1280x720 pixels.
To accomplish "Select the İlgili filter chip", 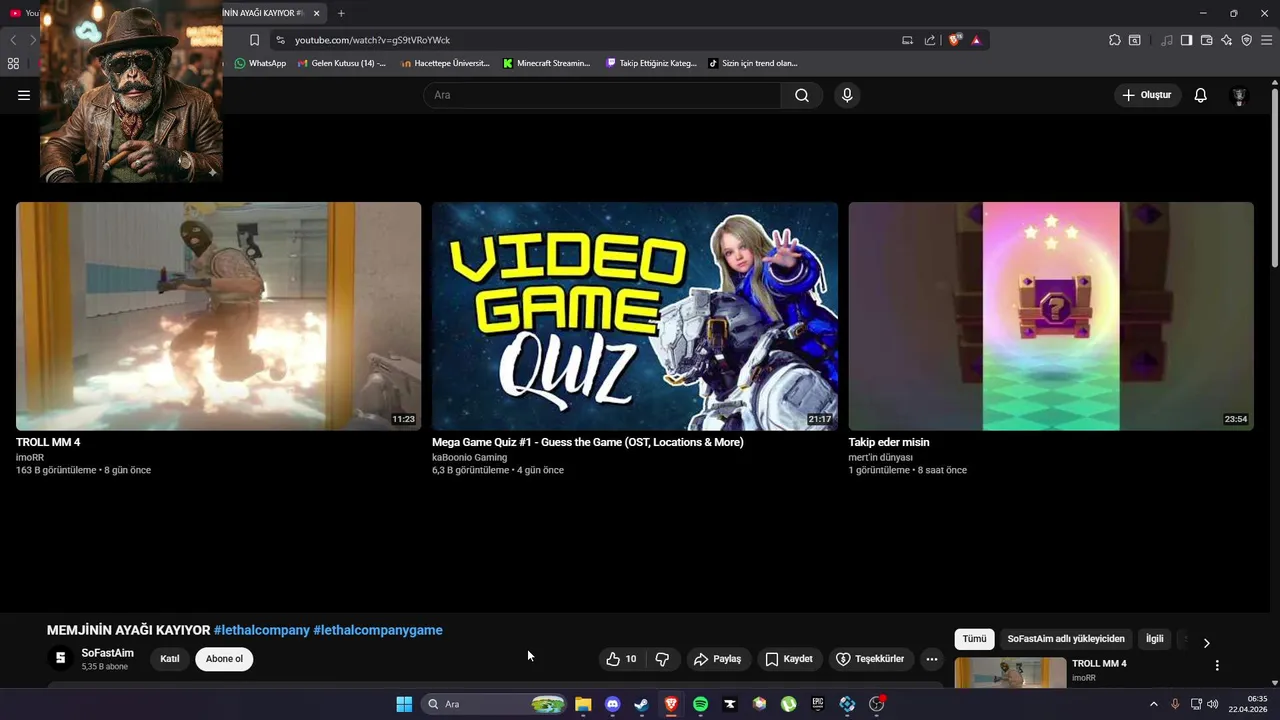I will (1155, 639).
